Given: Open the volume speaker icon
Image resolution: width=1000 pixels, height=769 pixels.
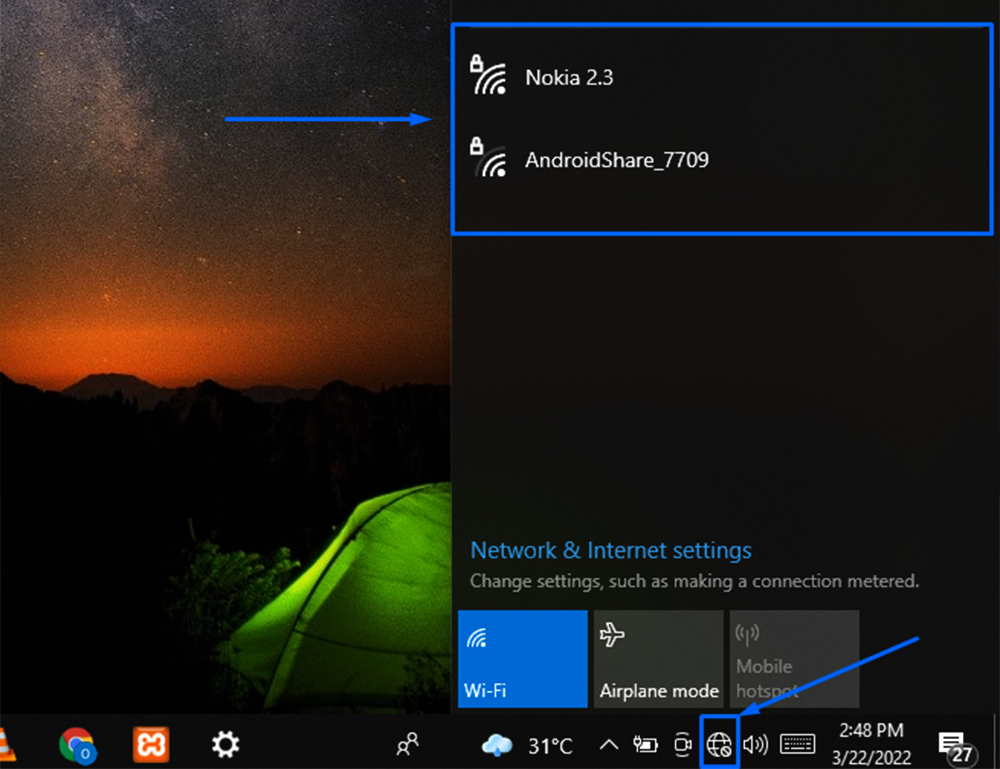Looking at the screenshot, I should click(756, 744).
